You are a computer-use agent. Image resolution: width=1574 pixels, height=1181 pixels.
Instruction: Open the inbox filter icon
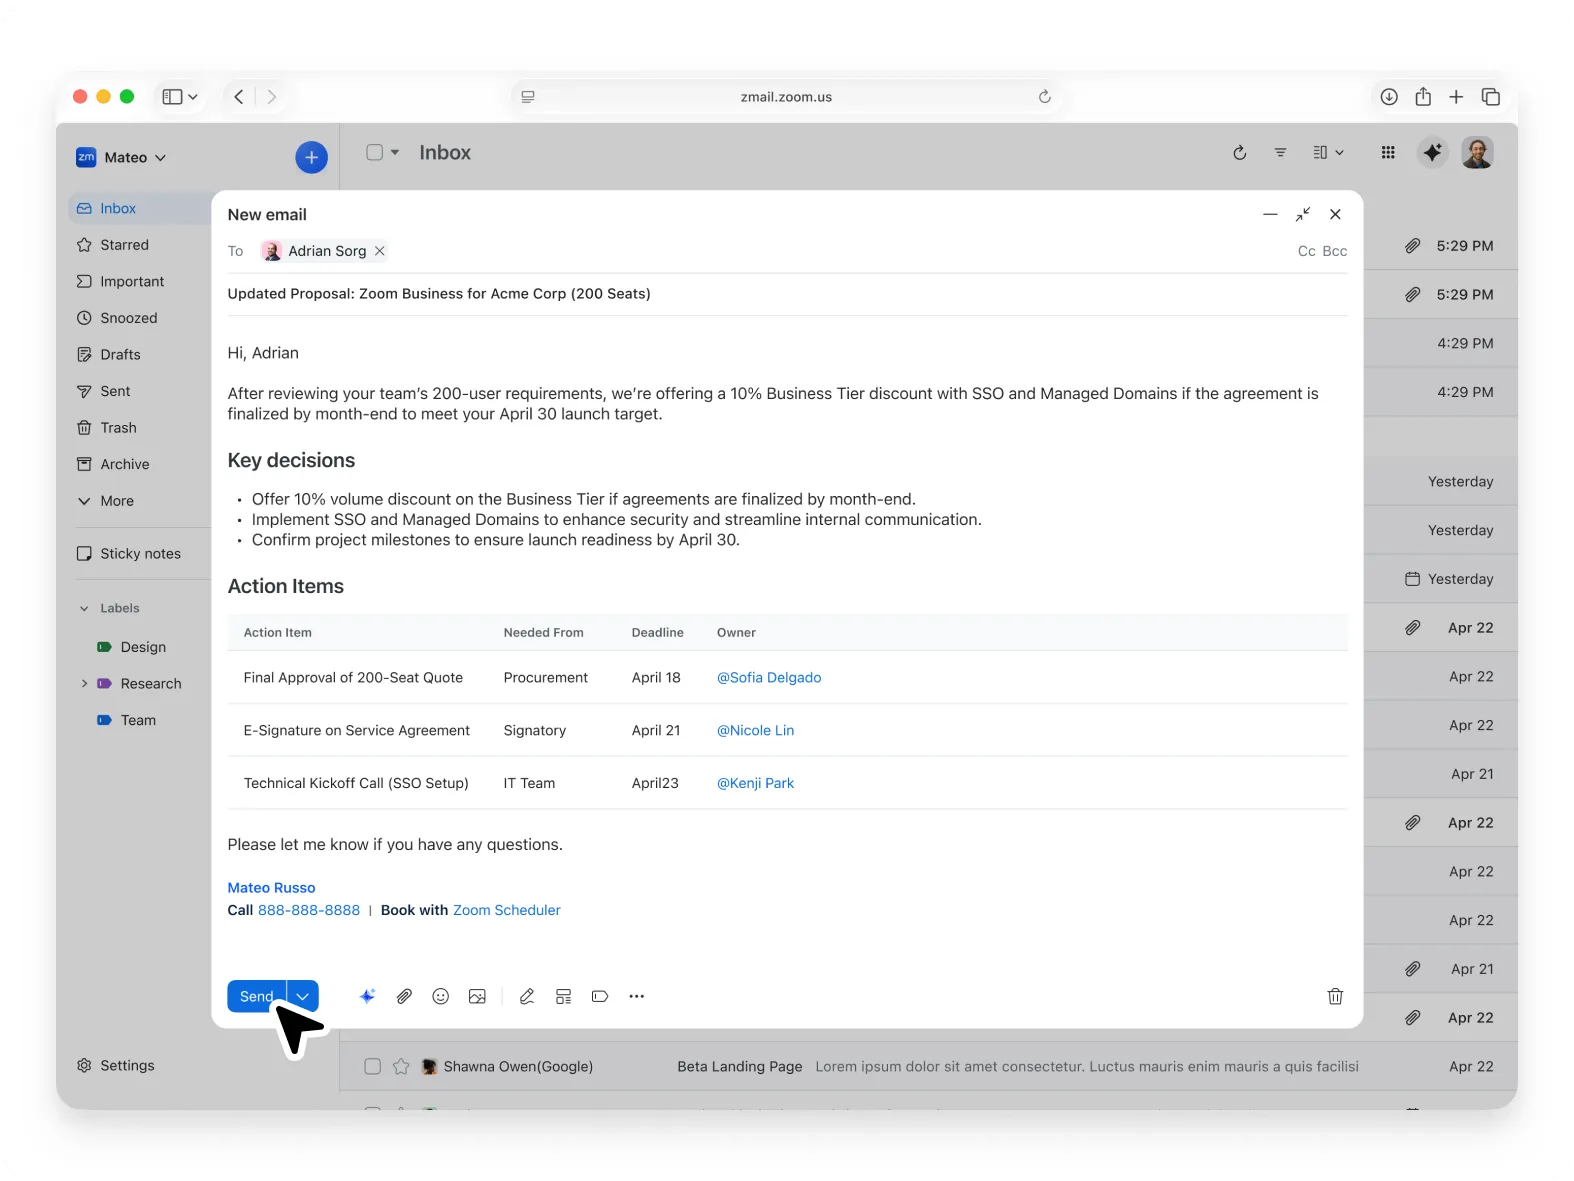[x=1280, y=152]
